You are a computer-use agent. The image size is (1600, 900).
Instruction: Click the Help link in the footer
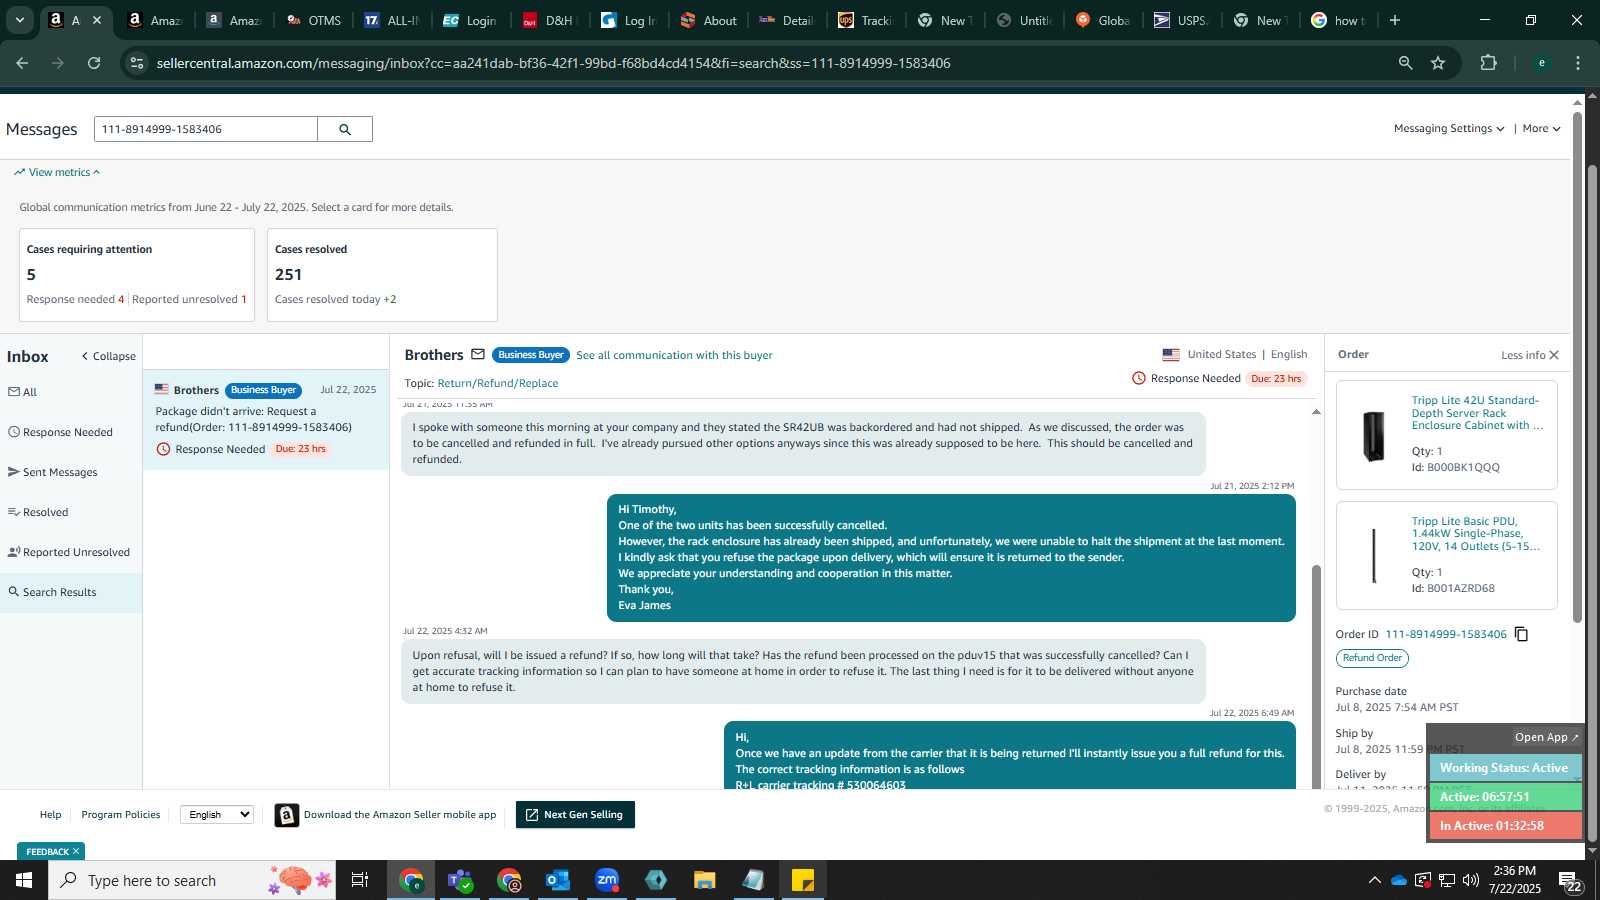[x=50, y=815]
